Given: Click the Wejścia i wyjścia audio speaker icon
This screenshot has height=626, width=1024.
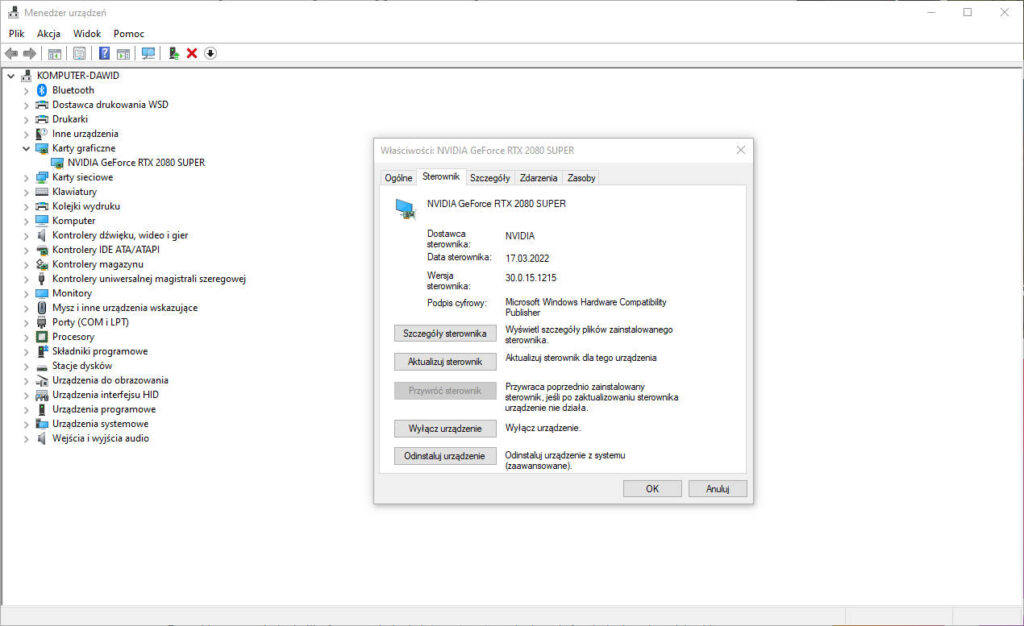Looking at the screenshot, I should tap(42, 439).
